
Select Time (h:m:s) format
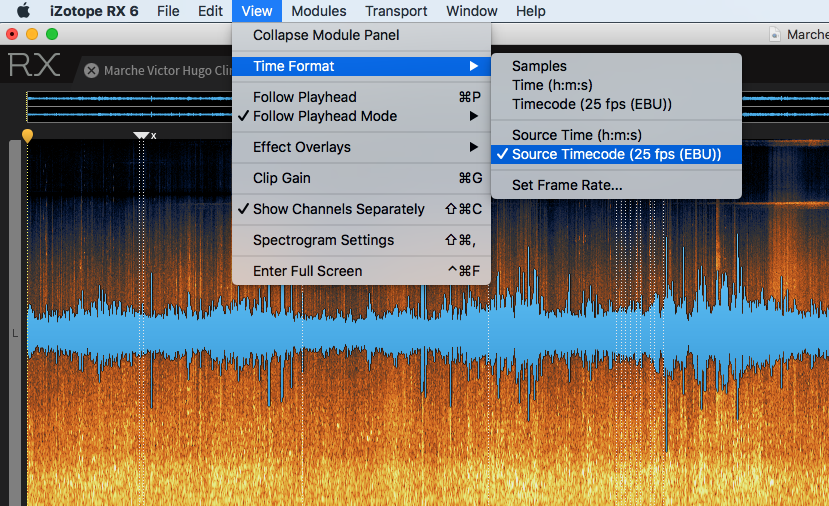tap(616, 85)
